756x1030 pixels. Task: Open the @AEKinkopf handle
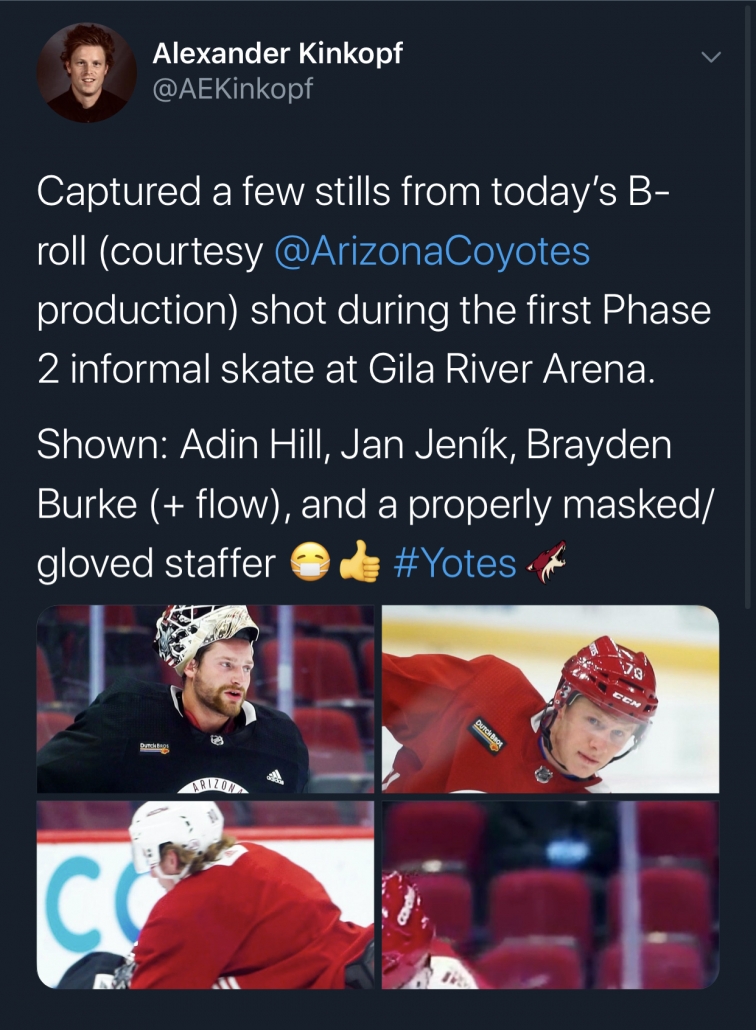pyautogui.click(x=233, y=87)
